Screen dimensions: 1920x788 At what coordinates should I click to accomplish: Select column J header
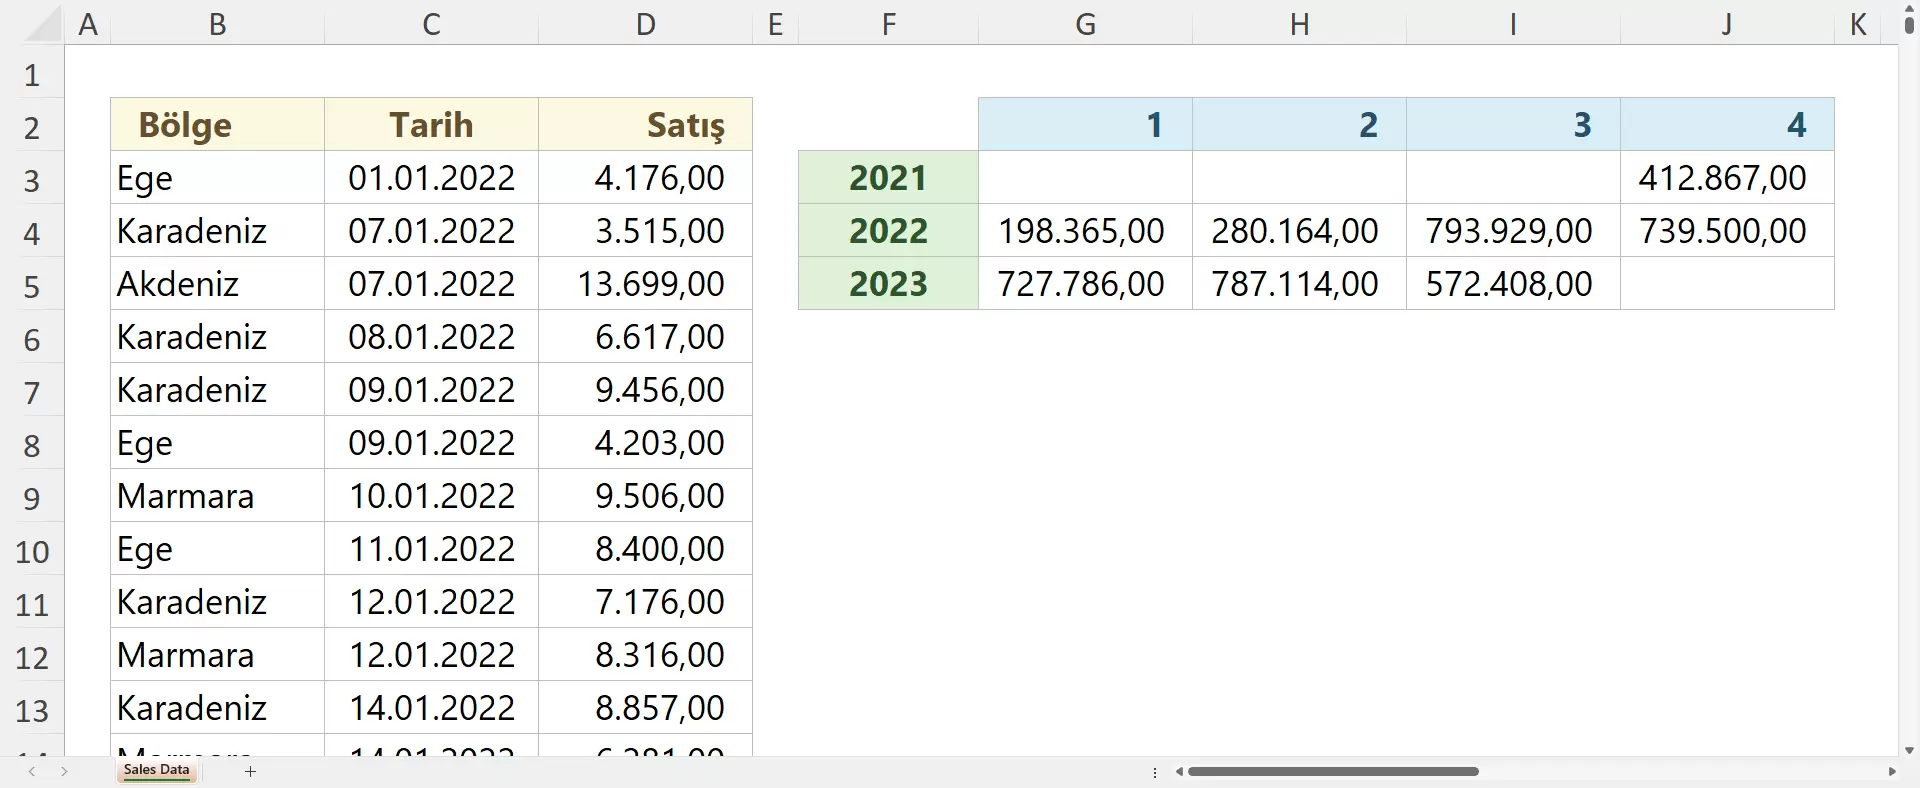click(1727, 24)
